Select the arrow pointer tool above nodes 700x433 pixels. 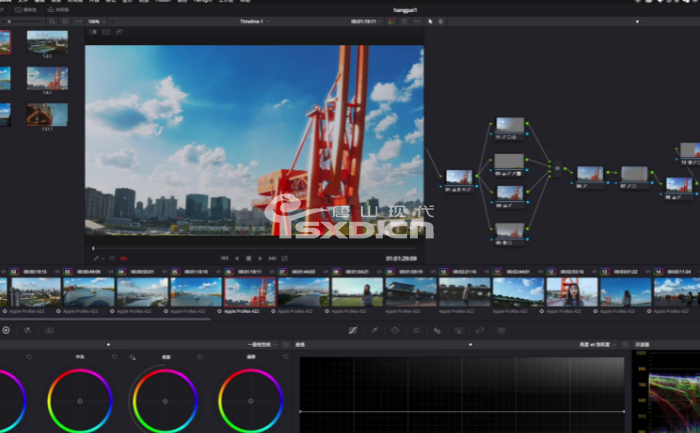430,21
